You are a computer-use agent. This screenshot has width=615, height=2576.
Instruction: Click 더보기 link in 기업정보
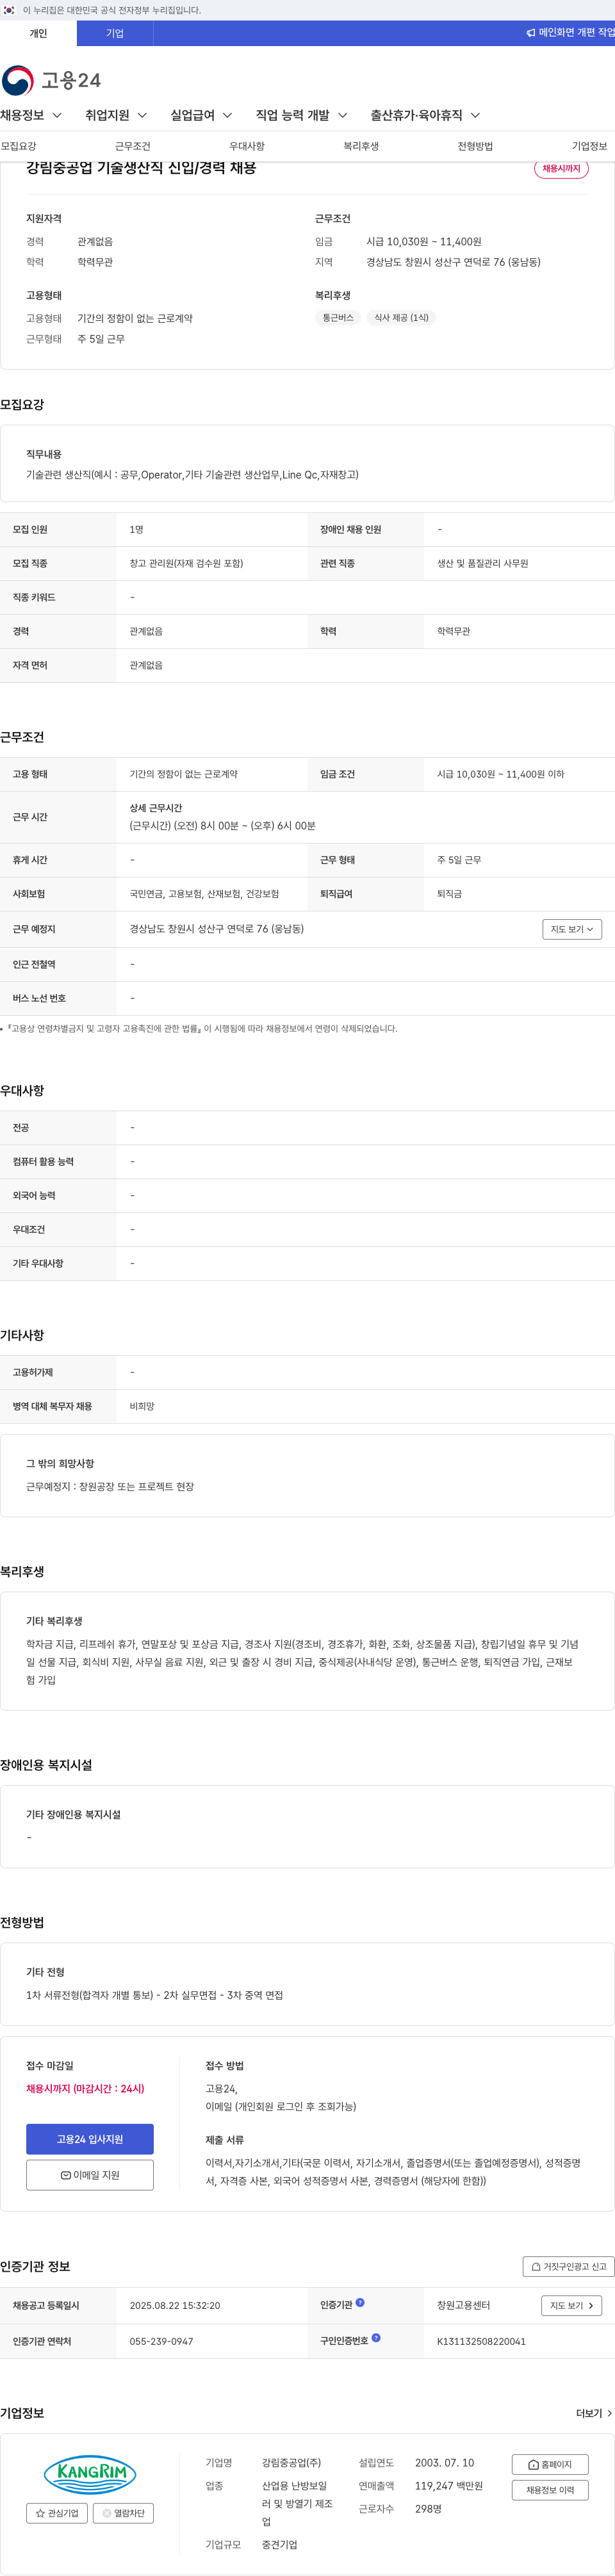[594, 2413]
